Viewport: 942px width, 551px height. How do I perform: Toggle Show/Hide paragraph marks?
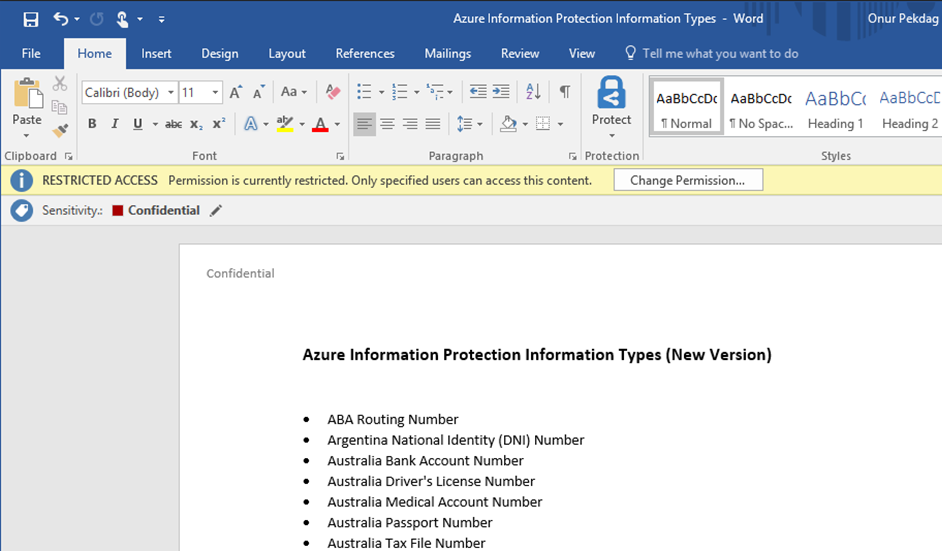564,92
